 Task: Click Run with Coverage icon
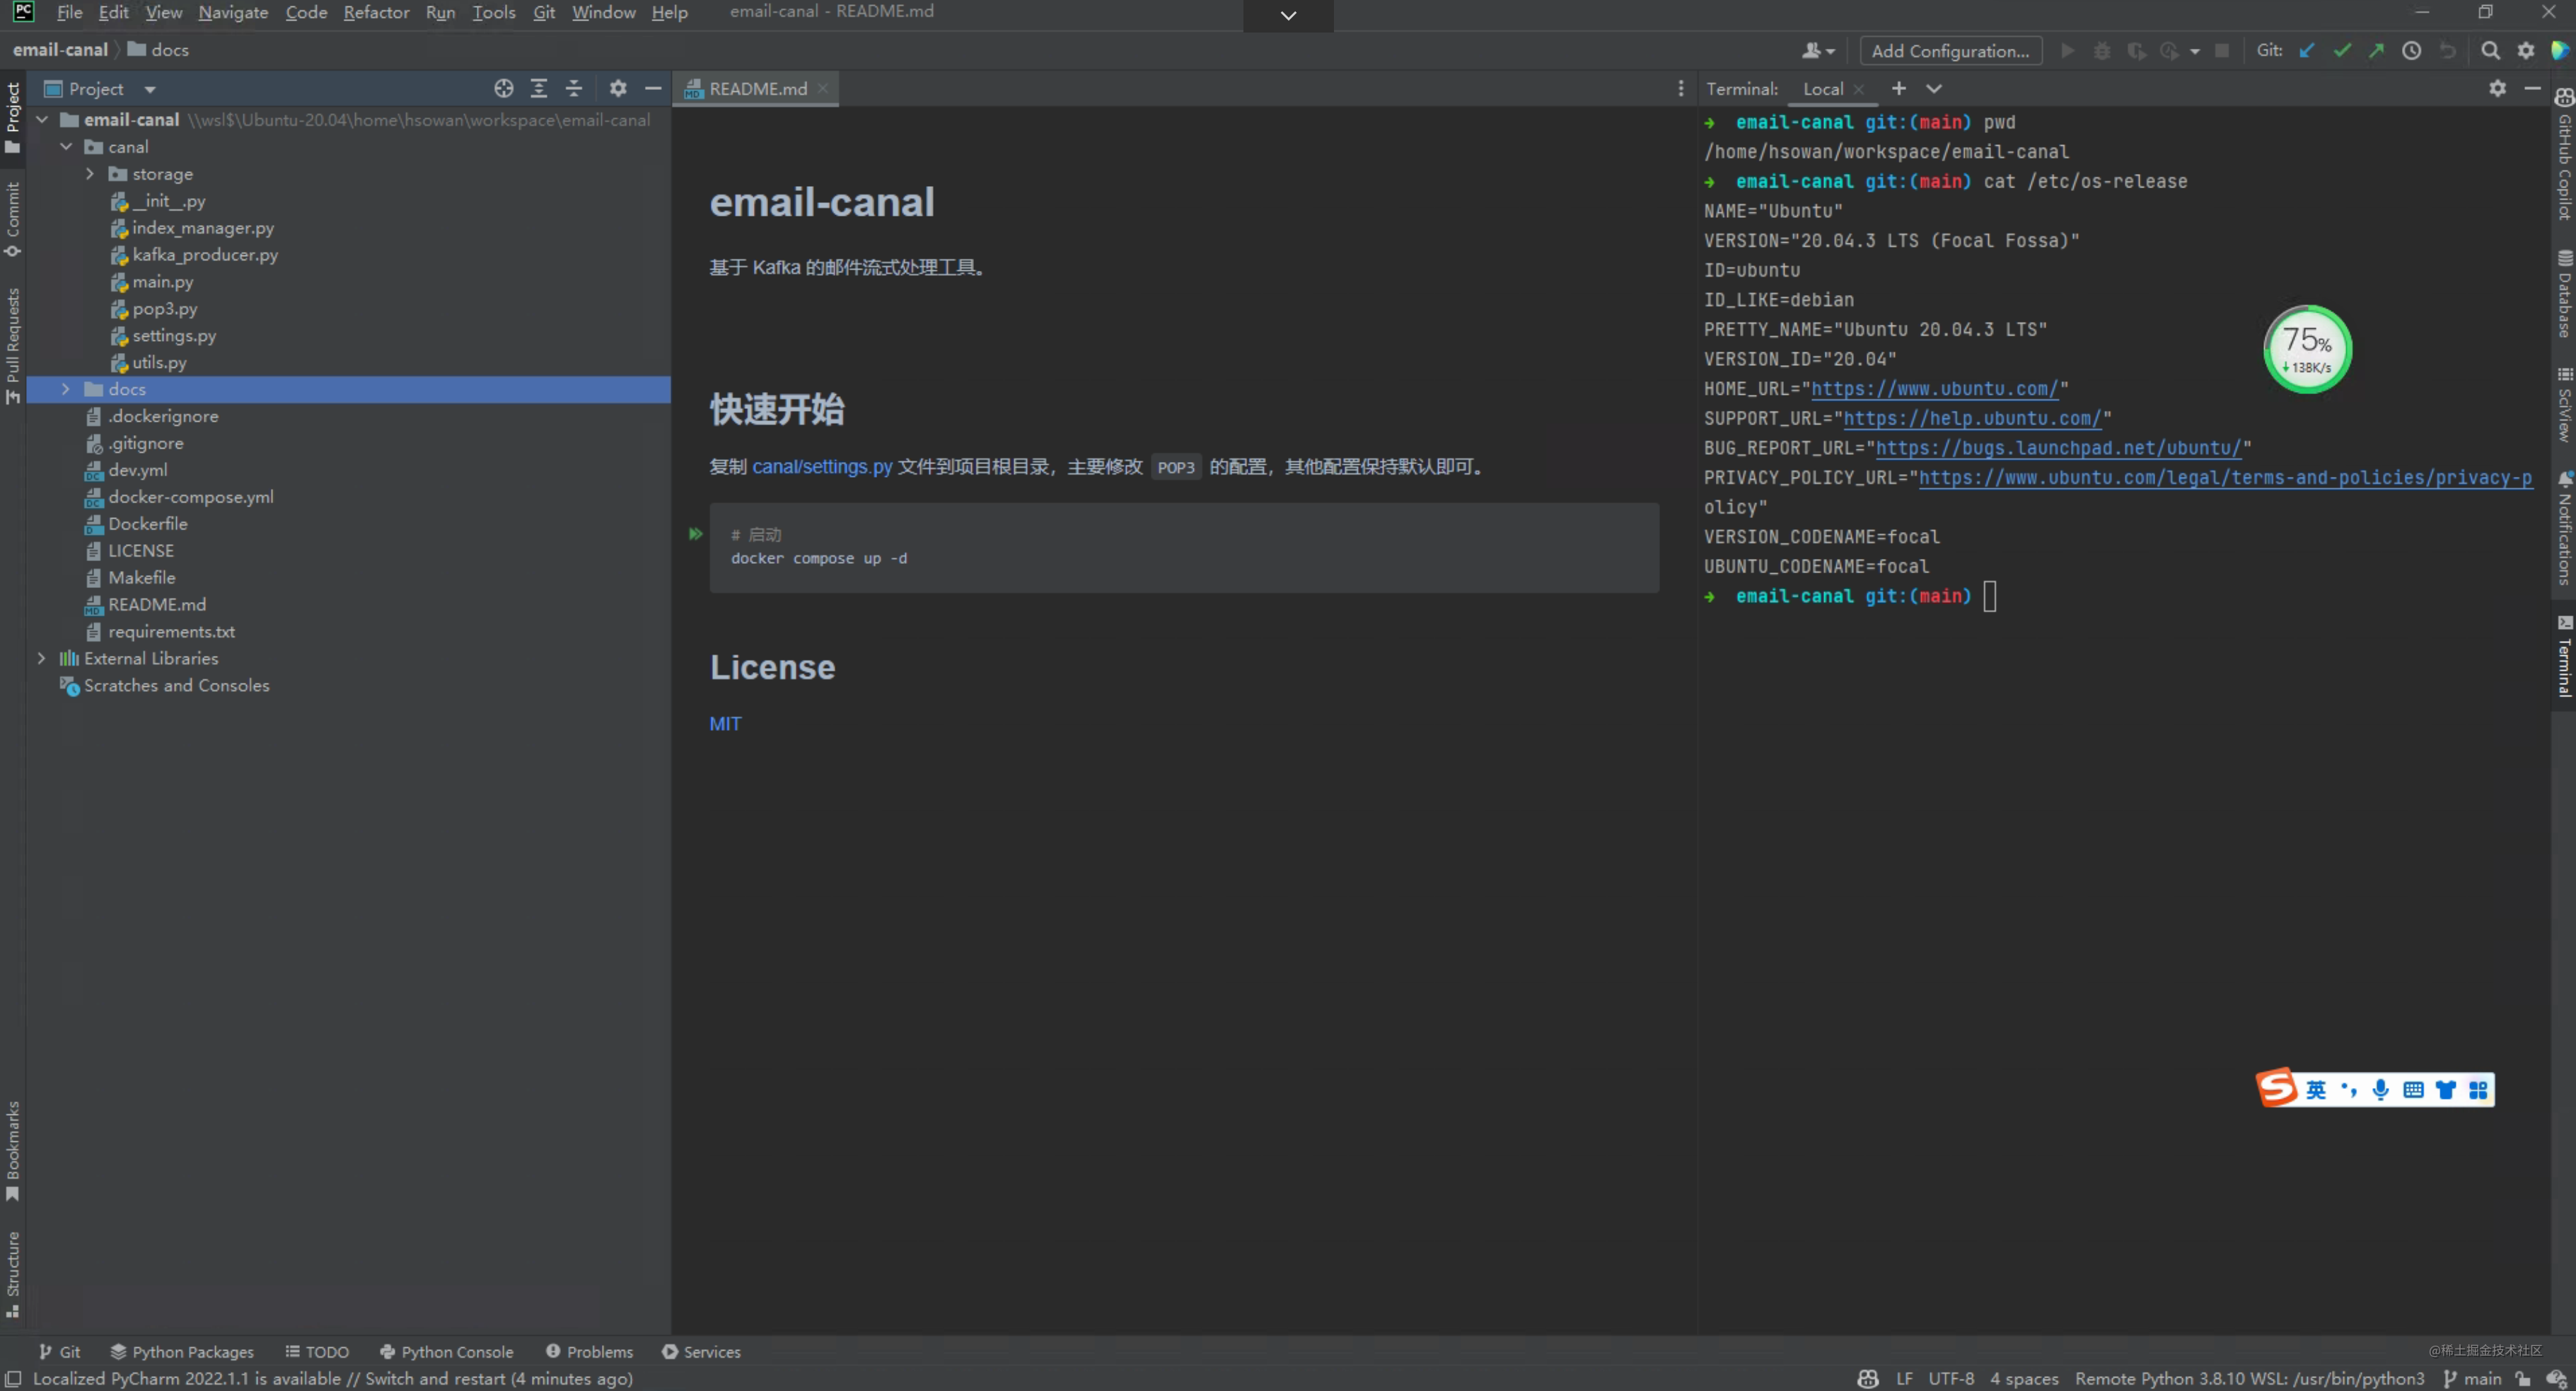[2136, 51]
